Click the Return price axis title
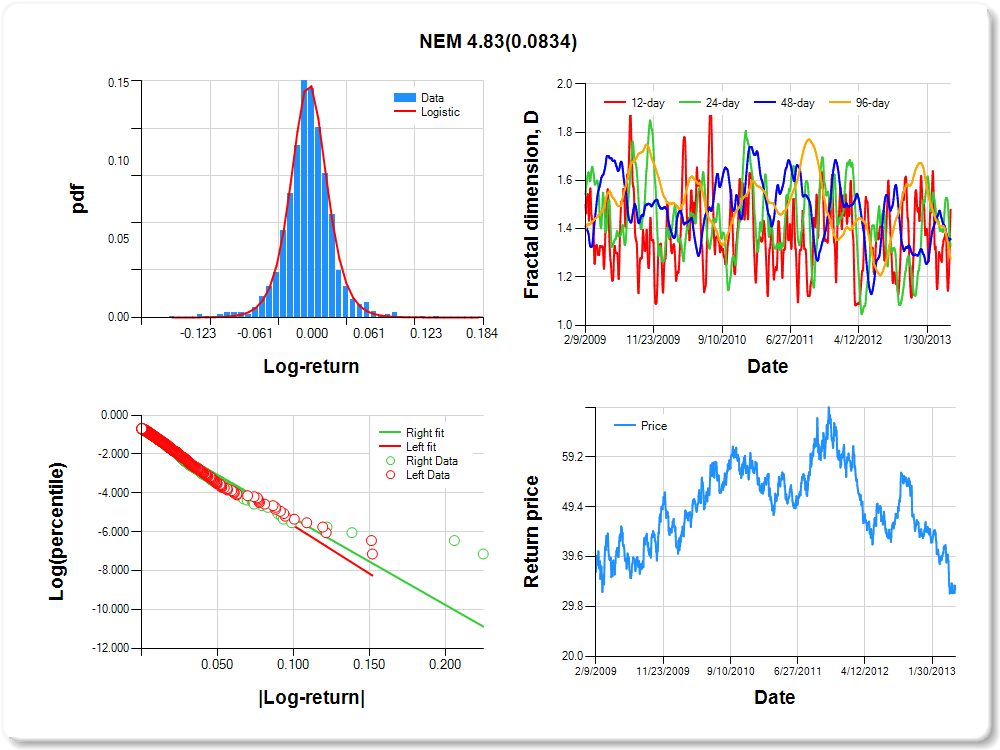This screenshot has height=750, width=1000. coord(532,531)
